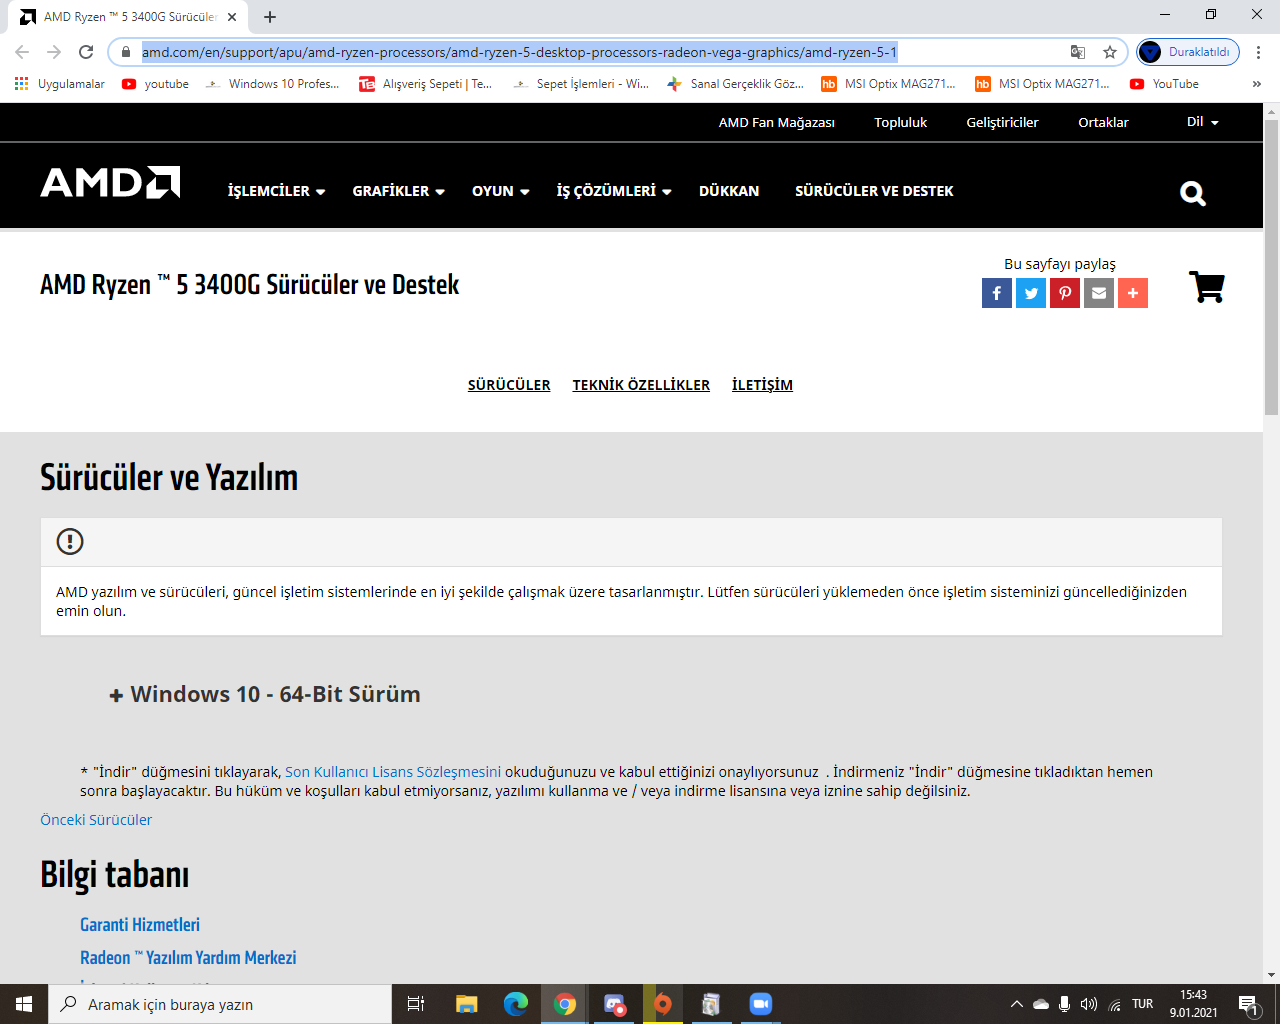Image resolution: width=1280 pixels, height=1024 pixels.
Task: Go back with the browser back arrow
Action: tap(22, 52)
